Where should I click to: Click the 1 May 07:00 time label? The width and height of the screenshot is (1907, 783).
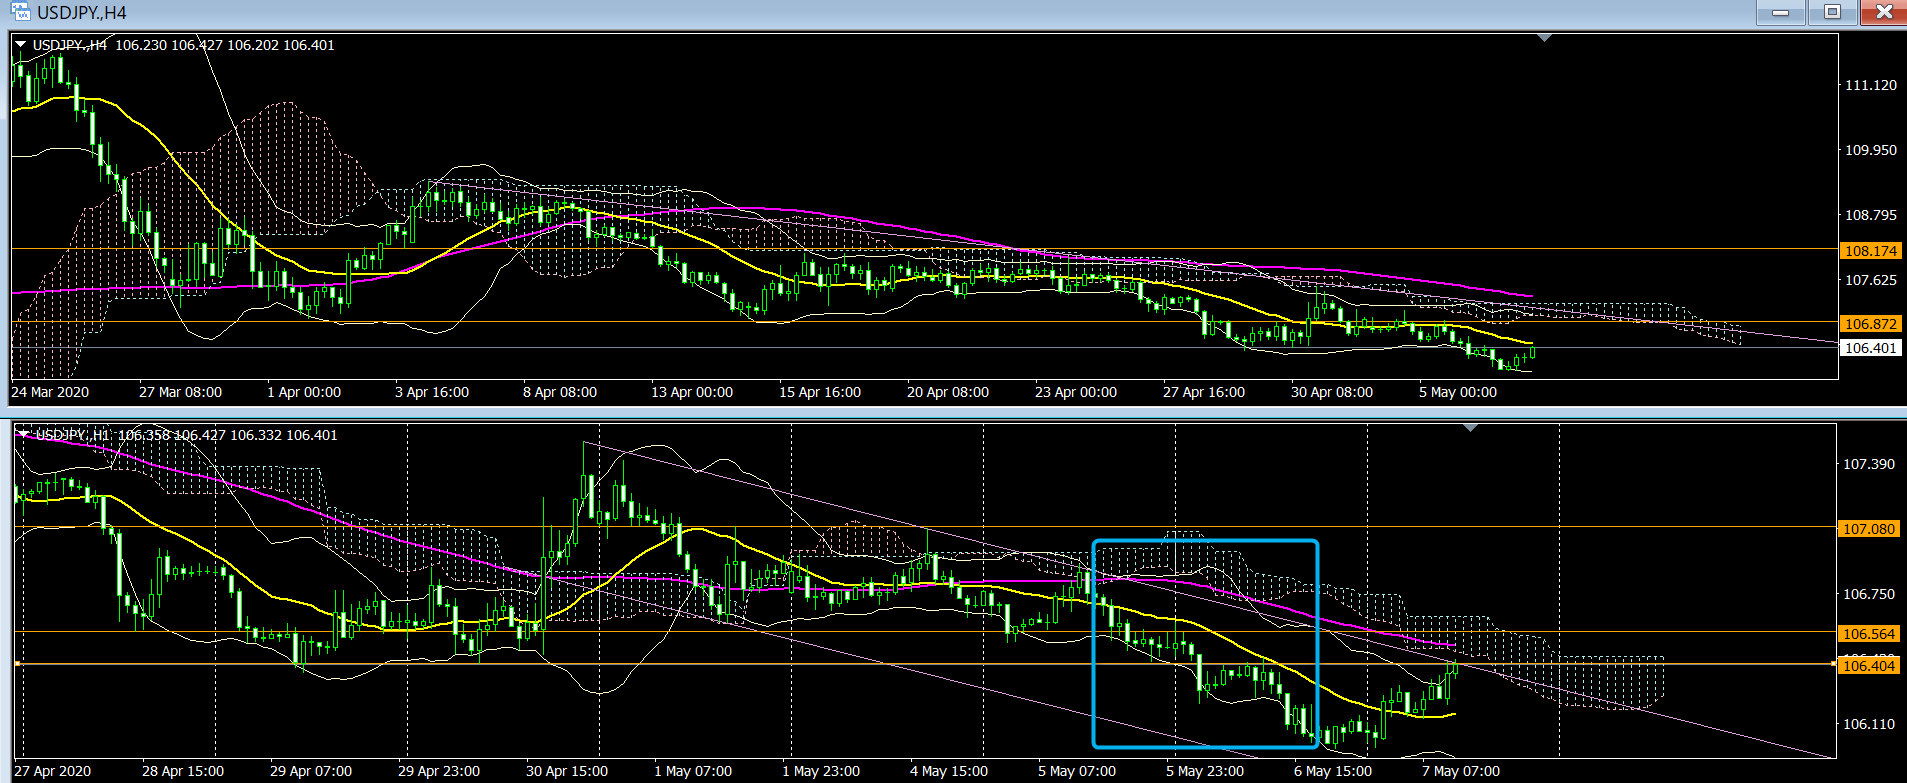693,771
